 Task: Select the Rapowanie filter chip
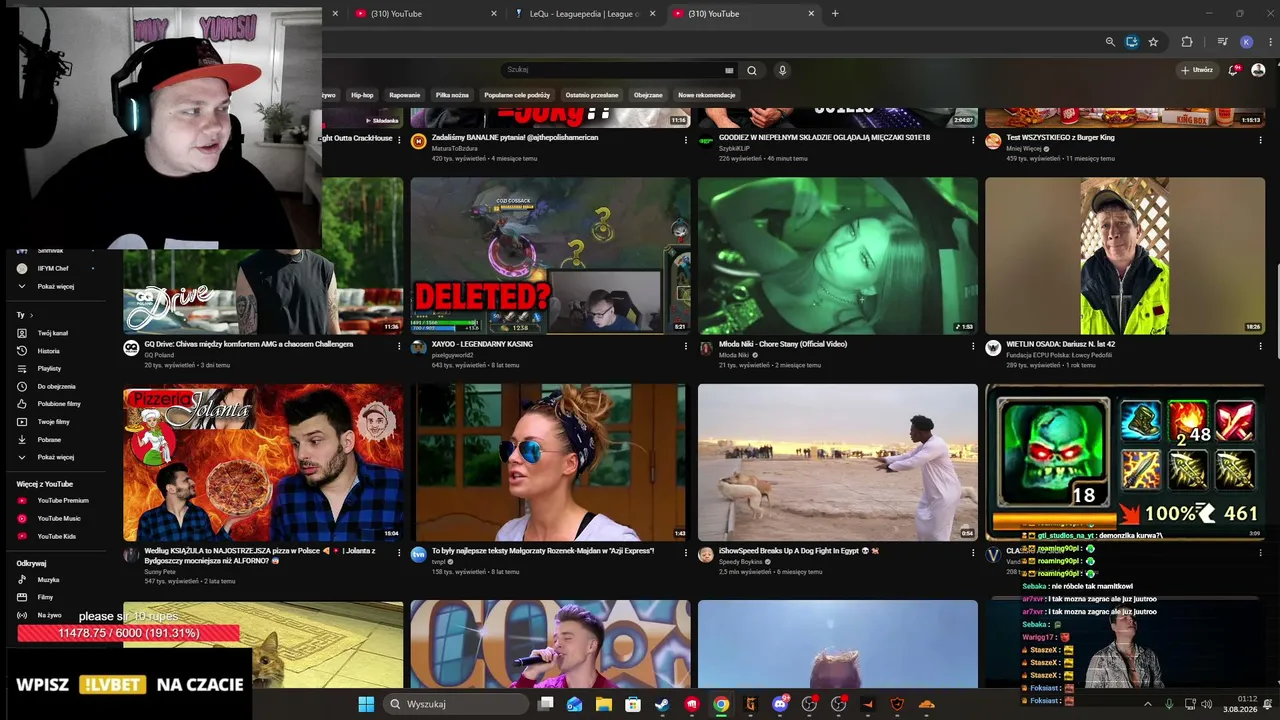pyautogui.click(x=405, y=95)
